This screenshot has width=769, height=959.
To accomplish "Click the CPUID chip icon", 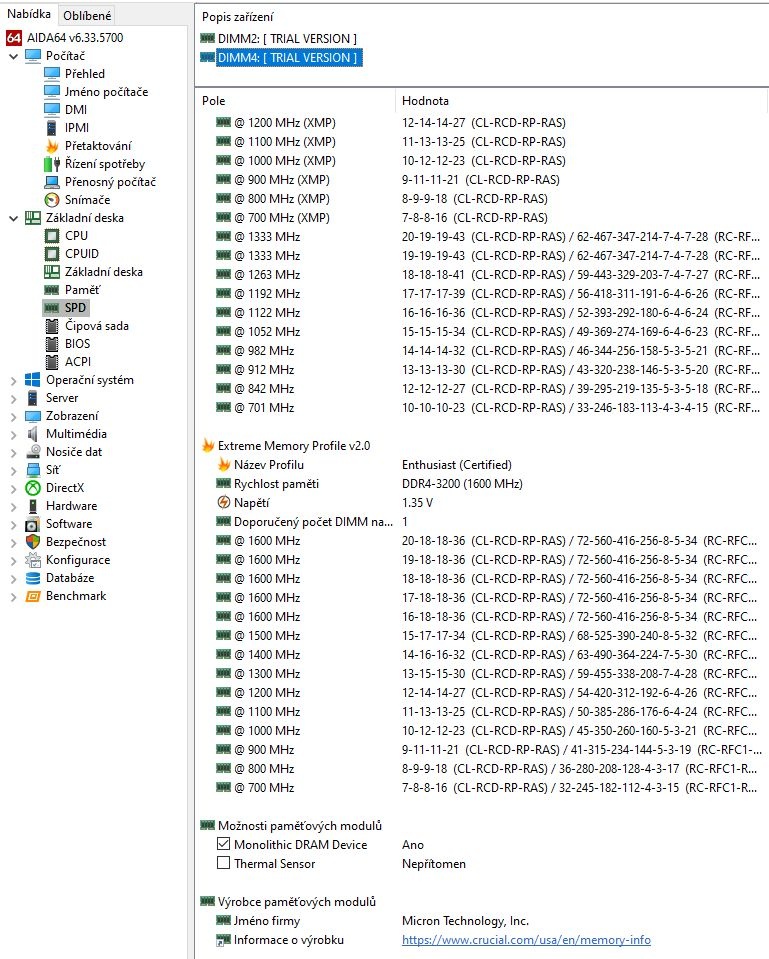I will click(x=53, y=254).
